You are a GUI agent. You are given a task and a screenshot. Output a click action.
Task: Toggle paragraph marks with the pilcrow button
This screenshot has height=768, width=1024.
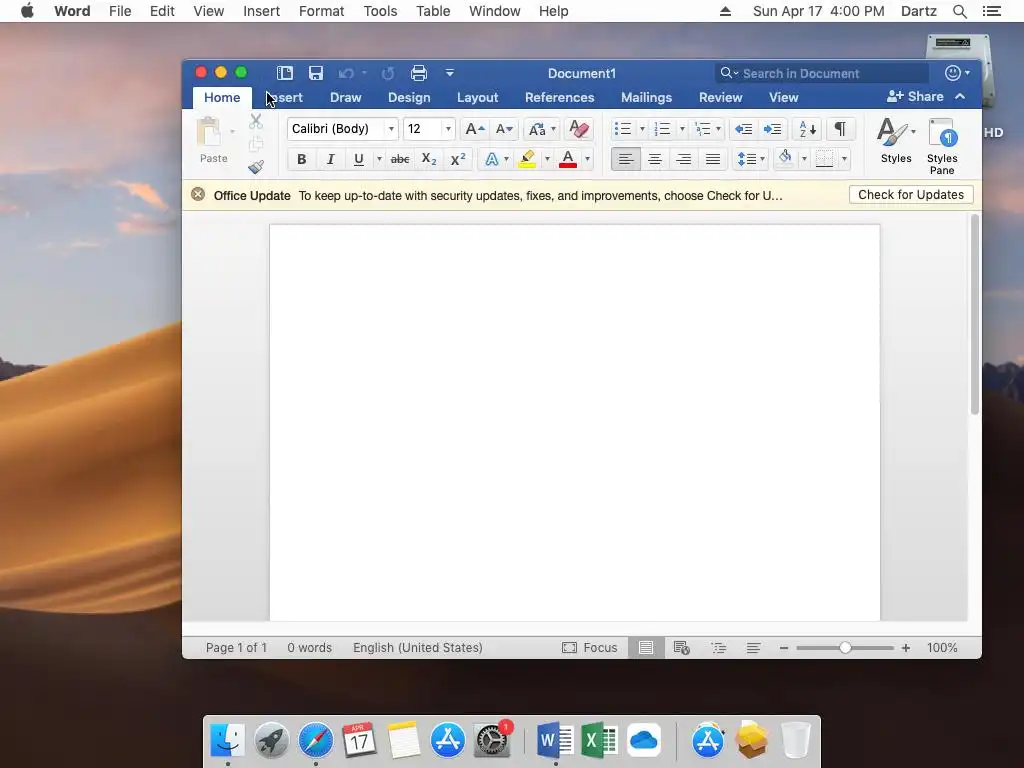point(840,129)
